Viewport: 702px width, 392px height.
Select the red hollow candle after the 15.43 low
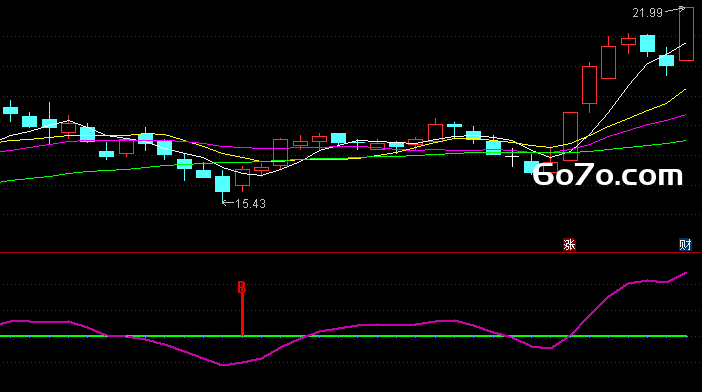click(242, 178)
